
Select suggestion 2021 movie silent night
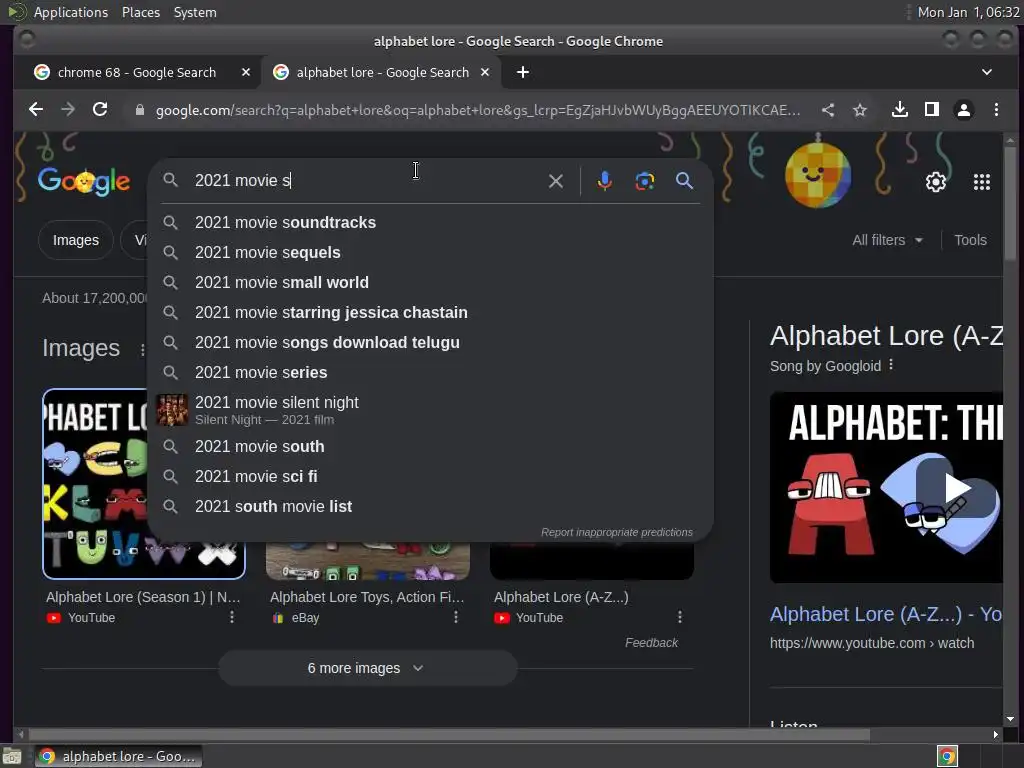(x=431, y=410)
